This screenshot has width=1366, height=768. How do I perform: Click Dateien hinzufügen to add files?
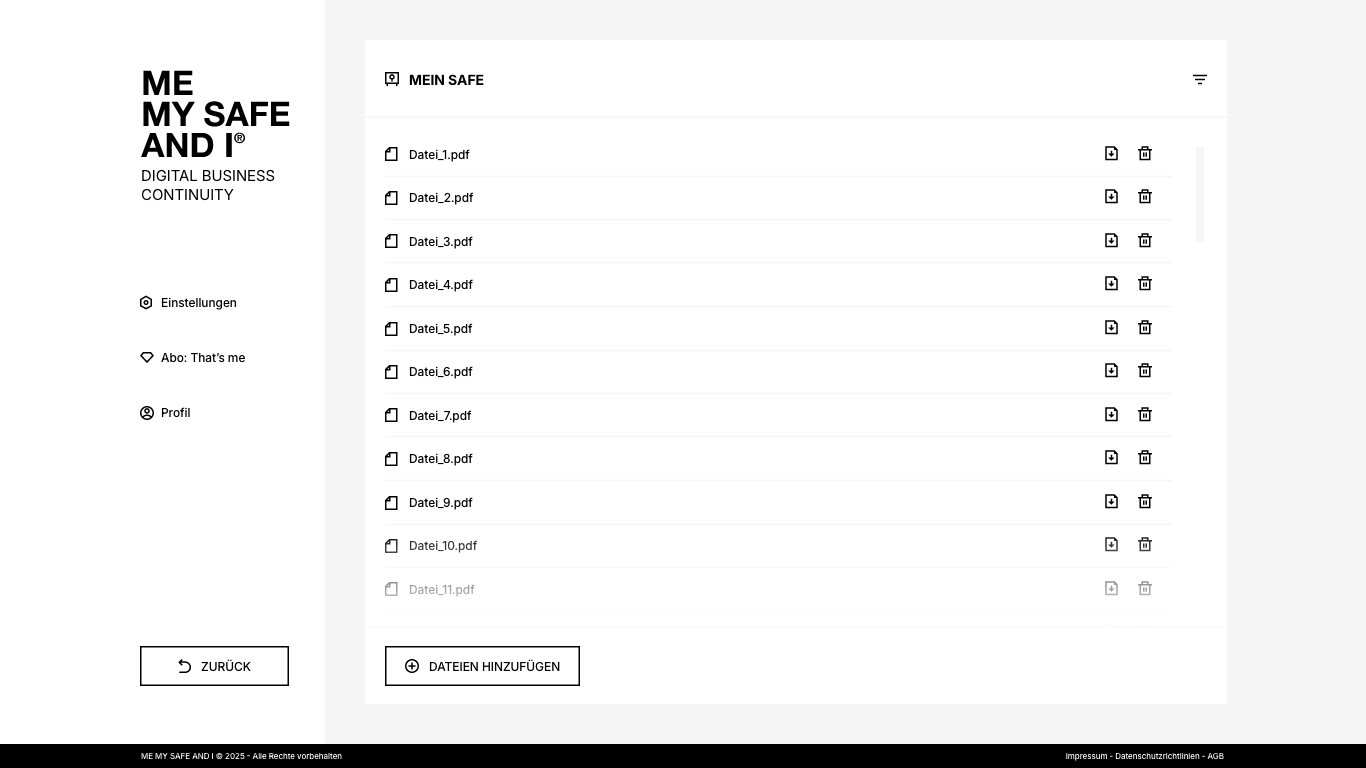482,666
